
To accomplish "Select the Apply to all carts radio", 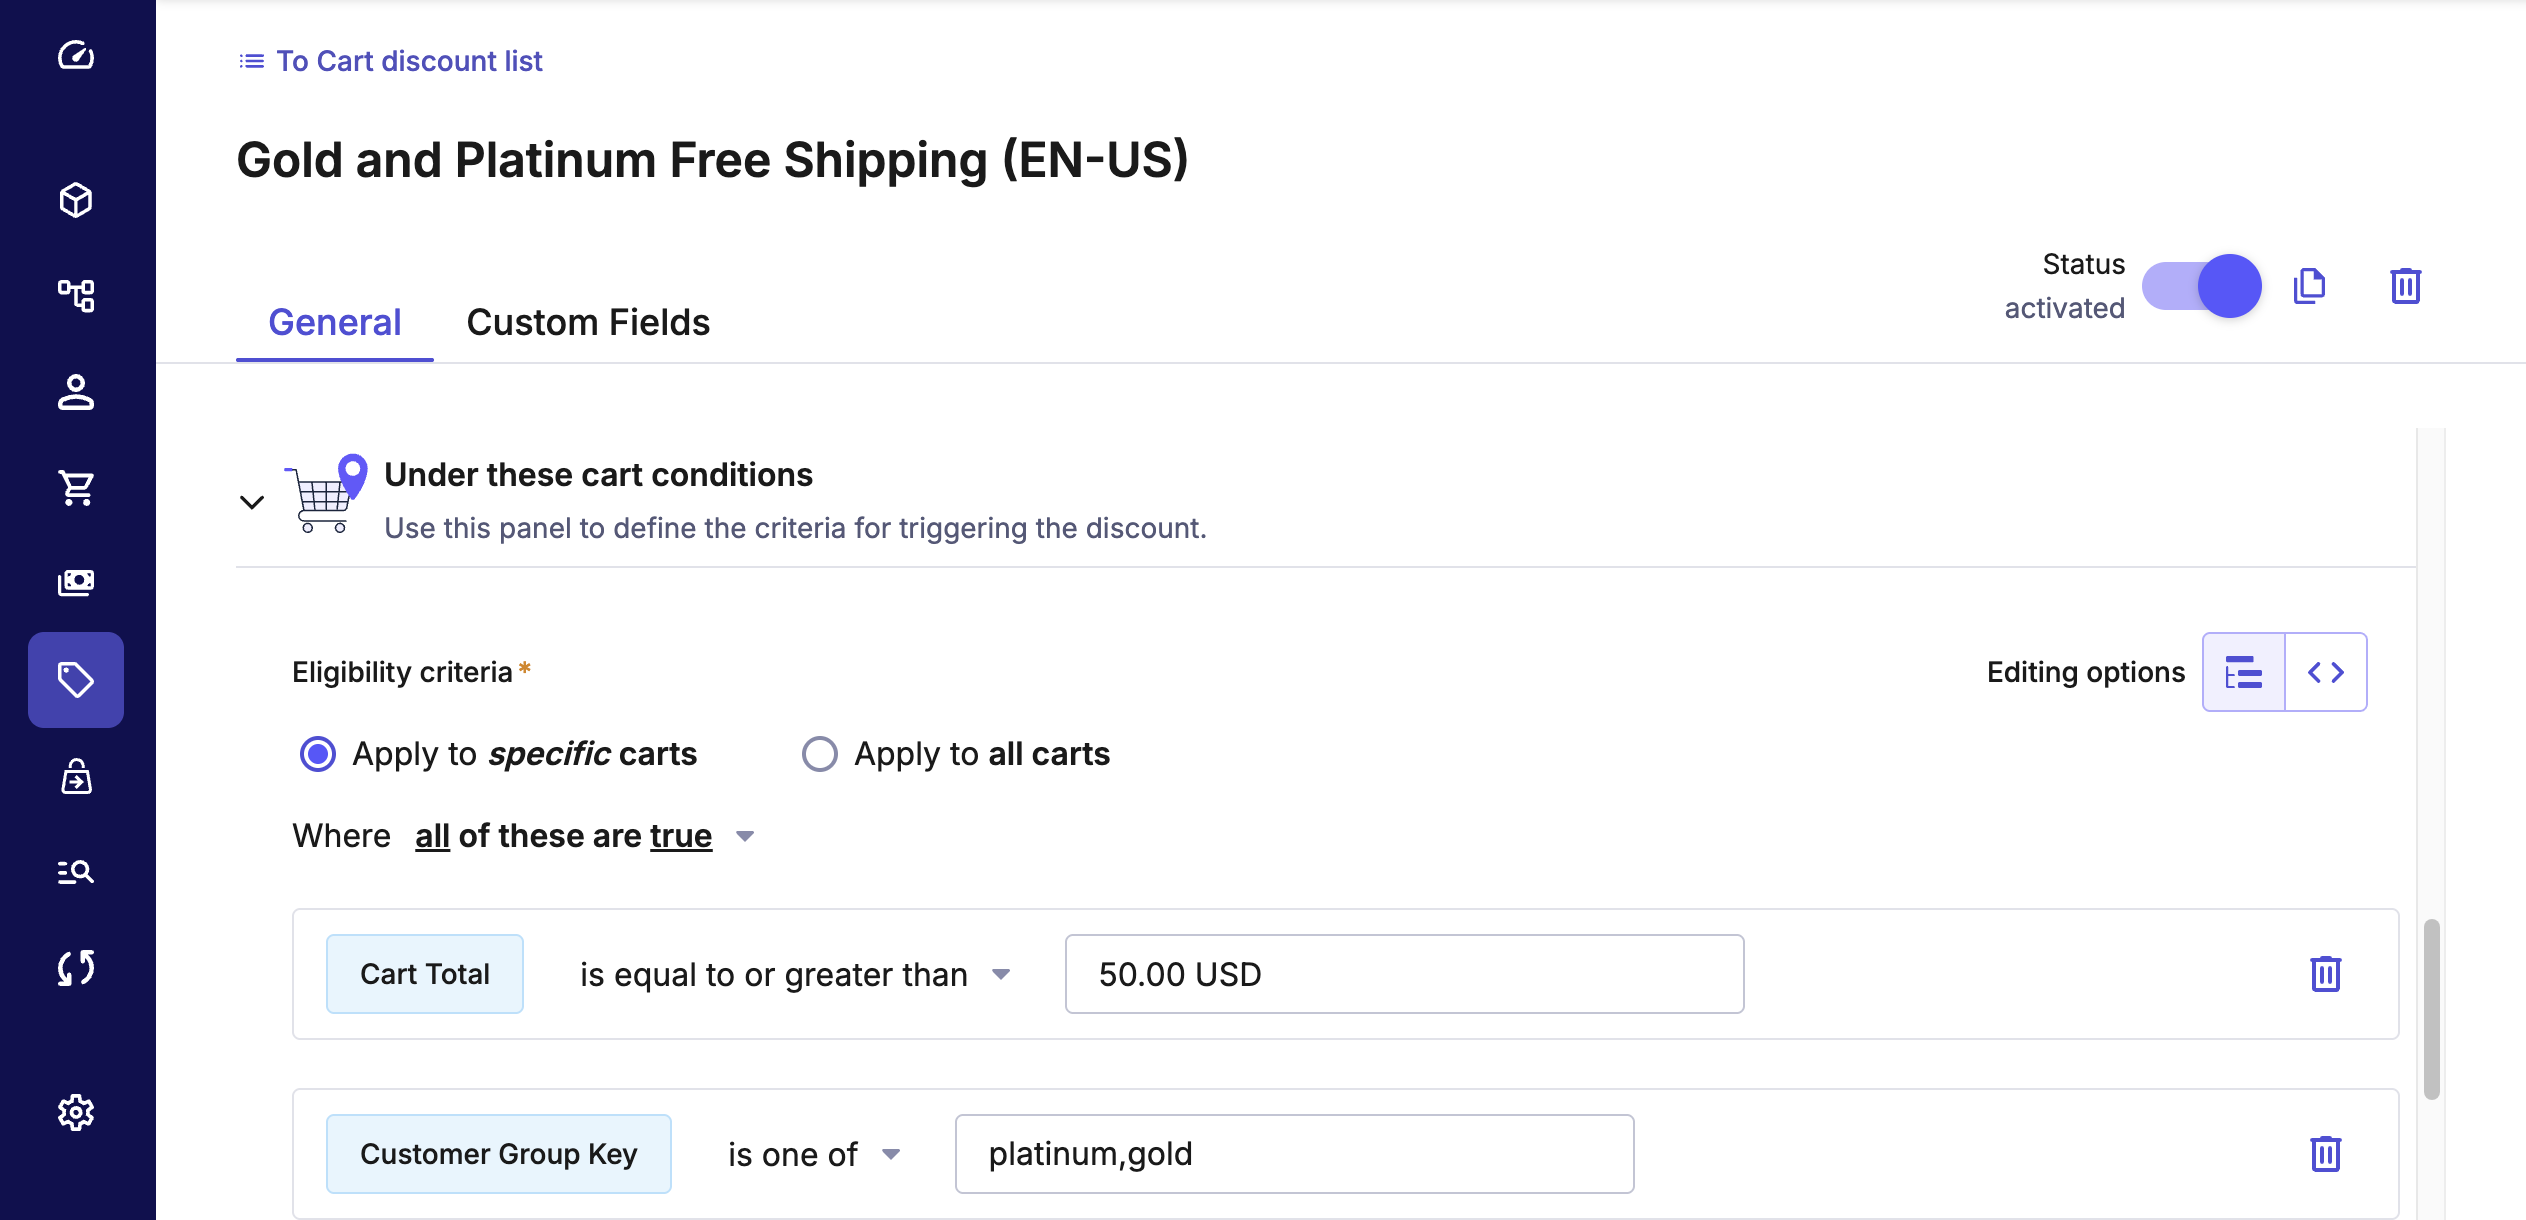I will pos(820,754).
